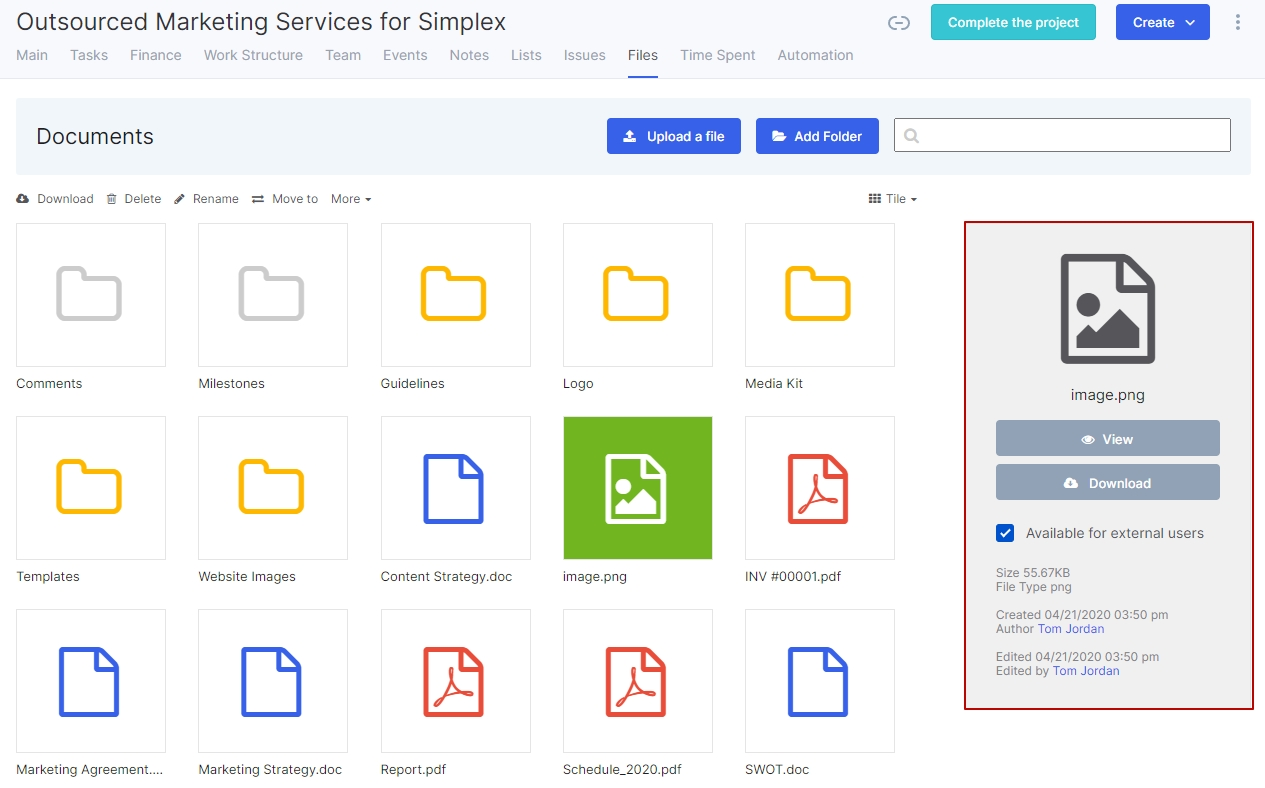Open the three-dot project options menu
The height and width of the screenshot is (788, 1265).
click(1238, 22)
